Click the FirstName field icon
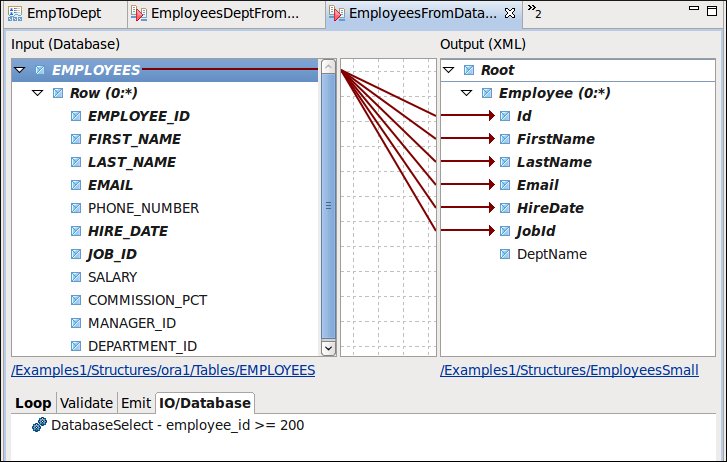The image size is (727, 462). pyautogui.click(x=505, y=139)
